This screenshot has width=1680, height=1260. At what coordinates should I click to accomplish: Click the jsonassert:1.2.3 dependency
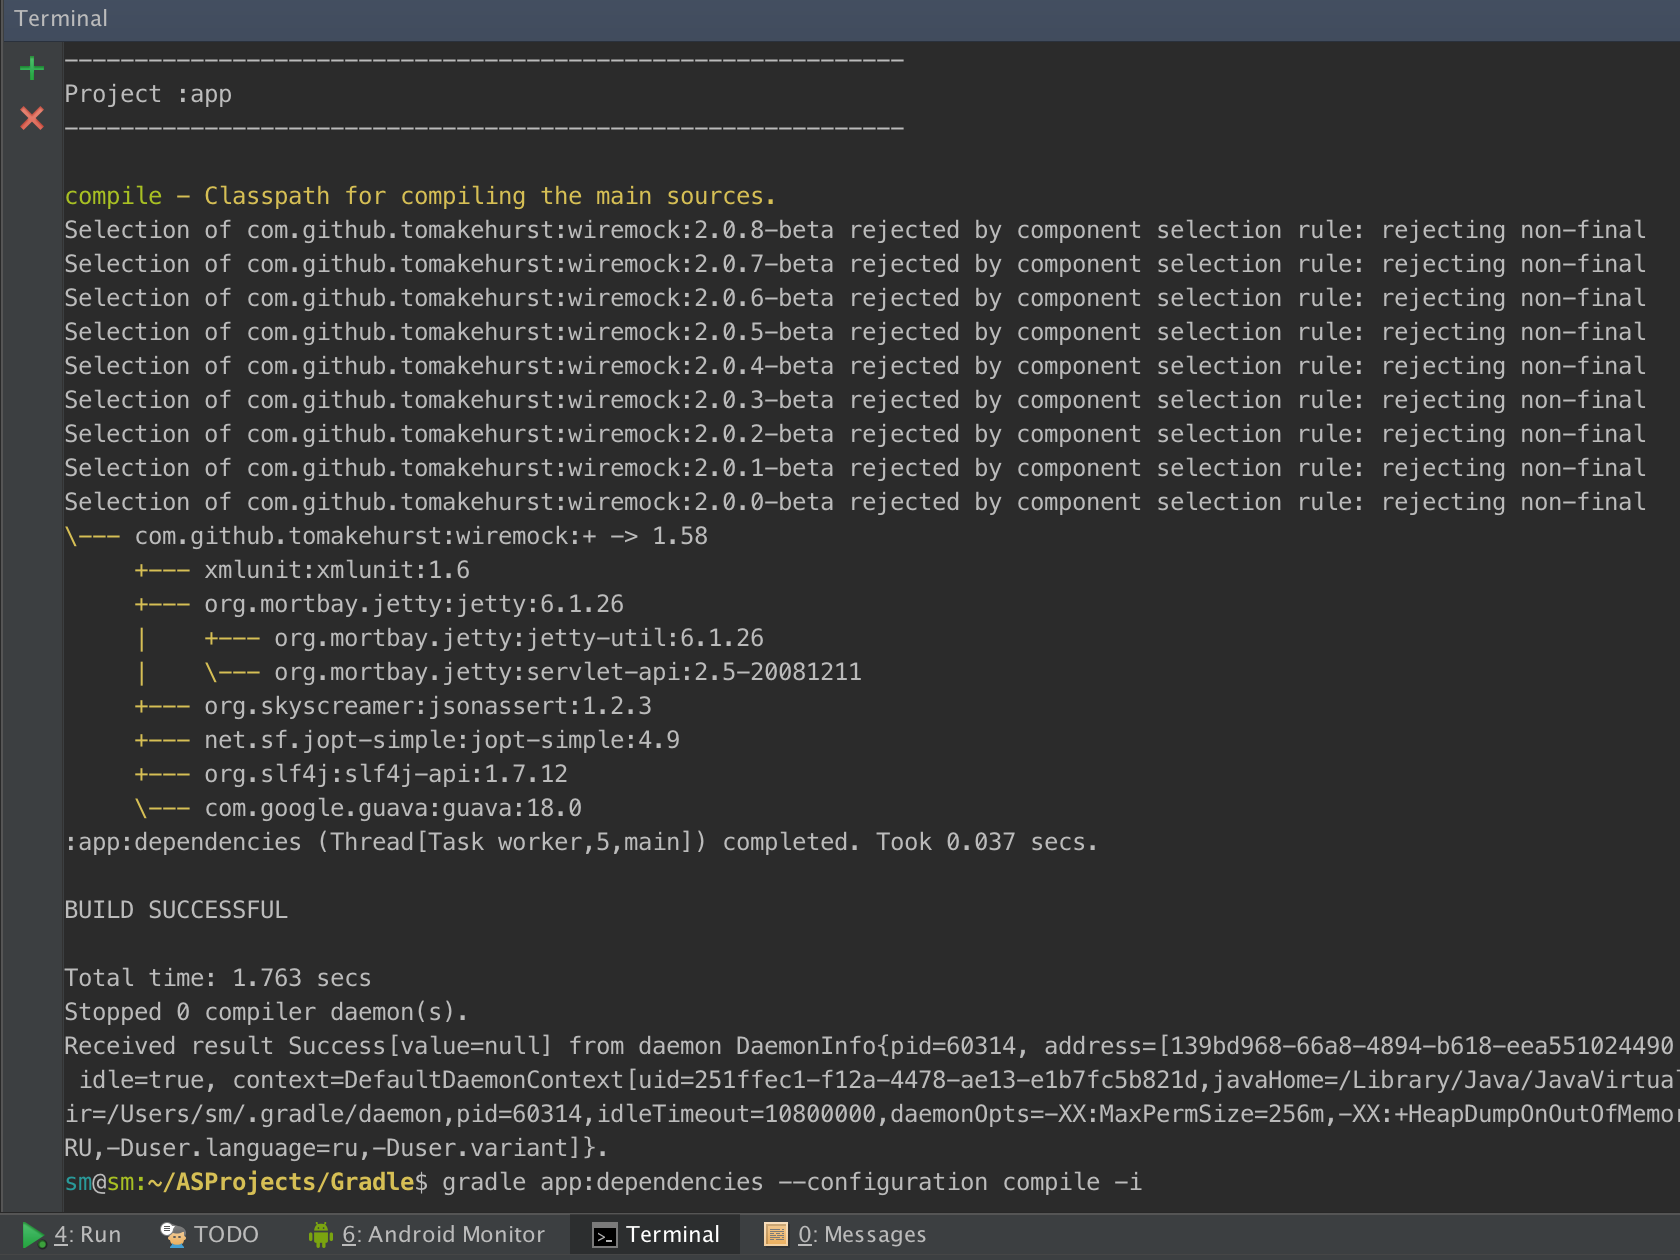coord(393,706)
